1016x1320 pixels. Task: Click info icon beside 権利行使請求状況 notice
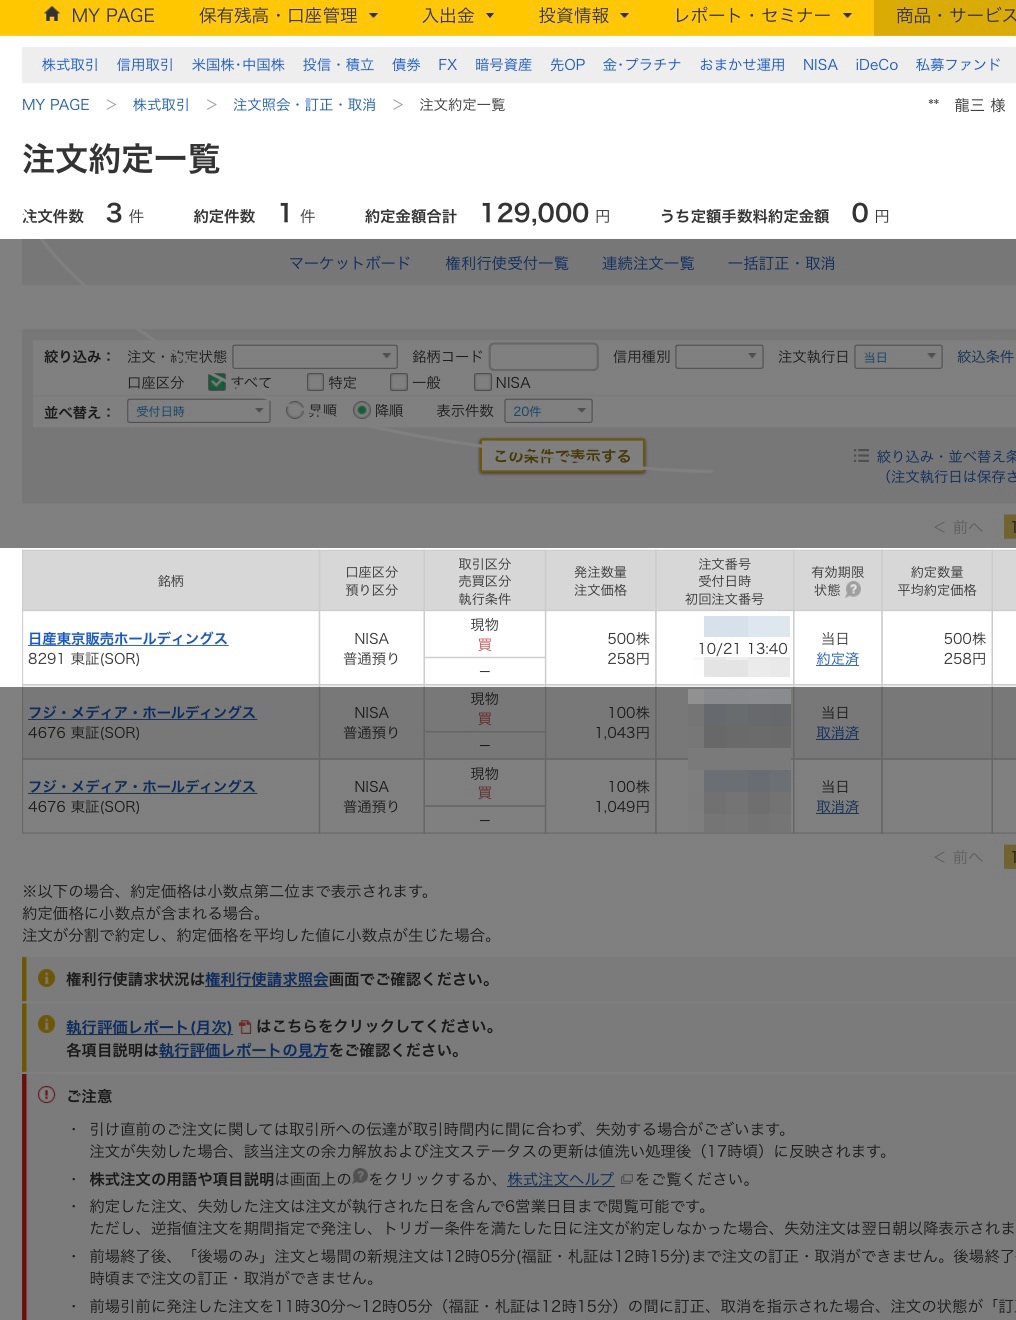click(x=46, y=978)
